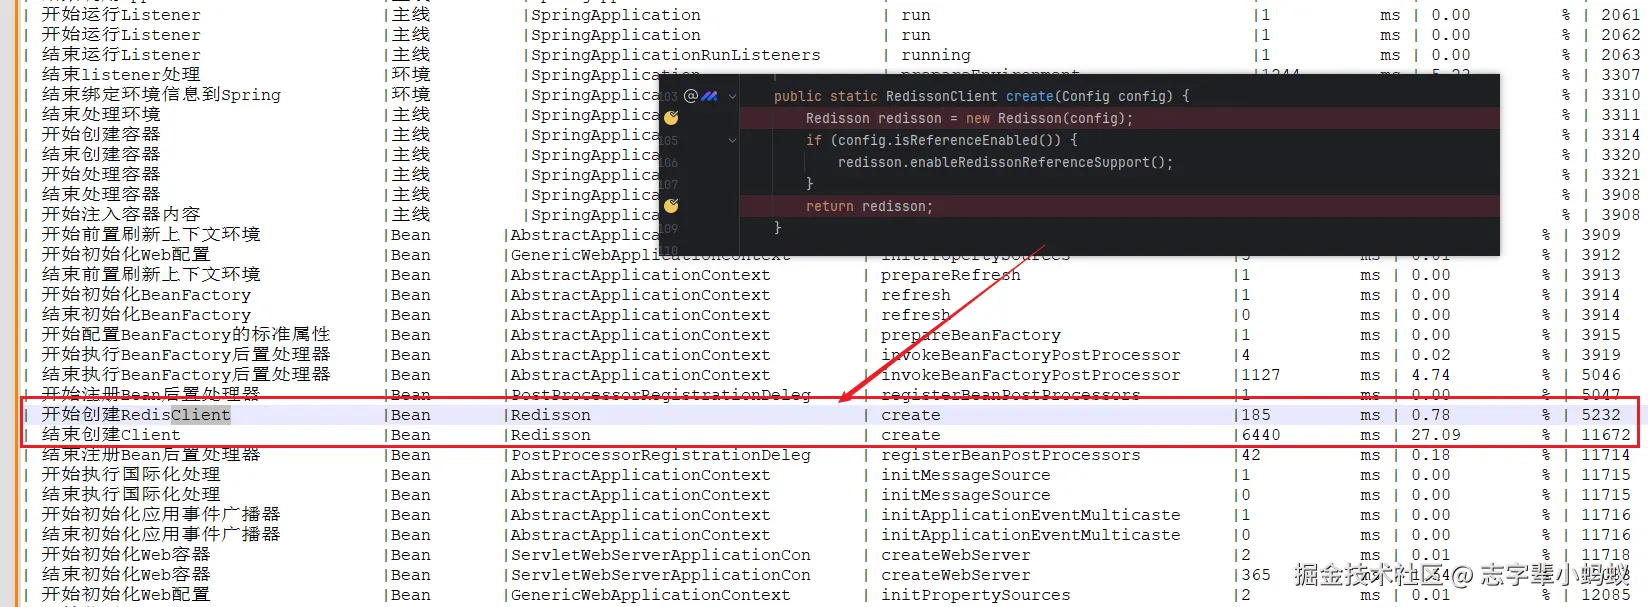Image resolution: width=1648 pixels, height=607 pixels.
Task: Click '结束执行国际化处理' log entry
Action: click(x=131, y=494)
